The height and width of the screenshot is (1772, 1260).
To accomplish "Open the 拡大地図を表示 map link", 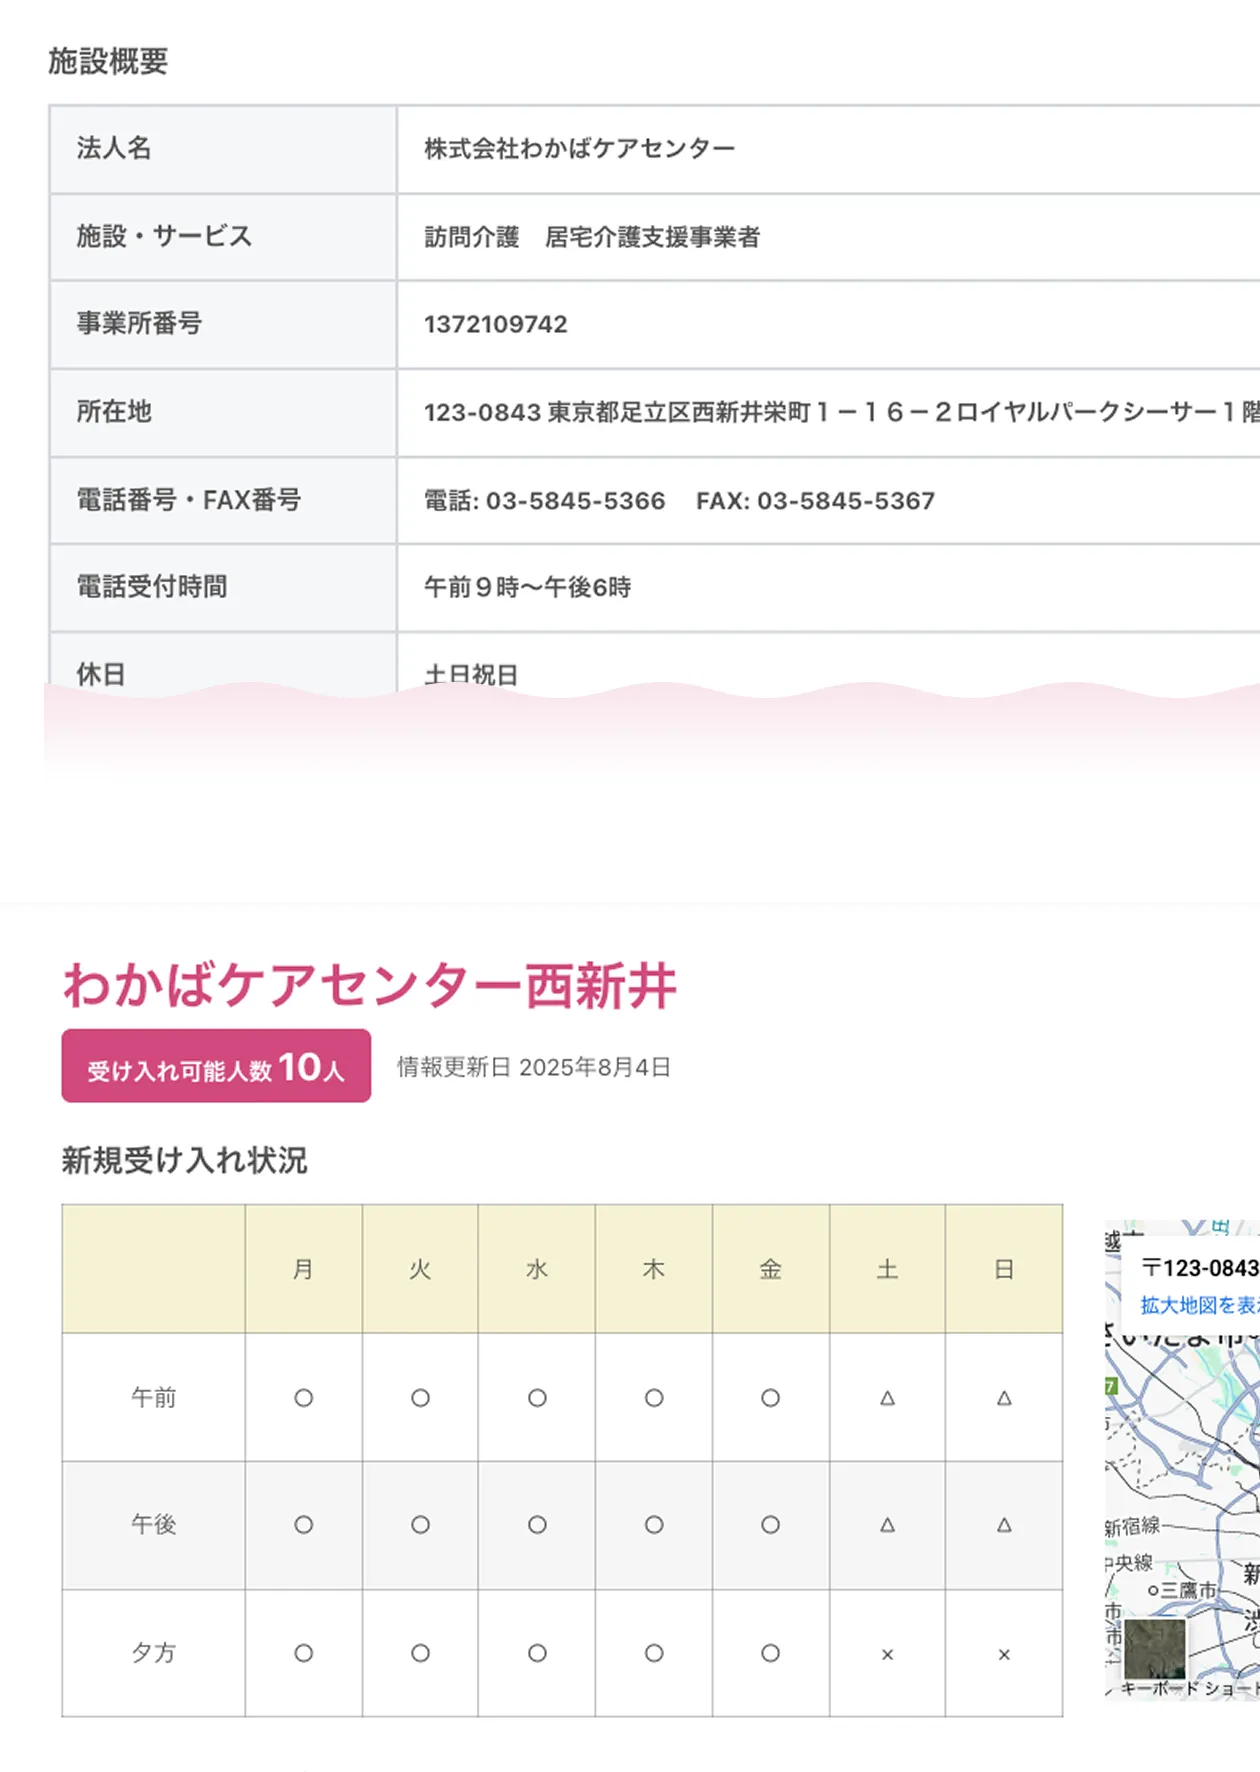I will [x=1199, y=1305].
